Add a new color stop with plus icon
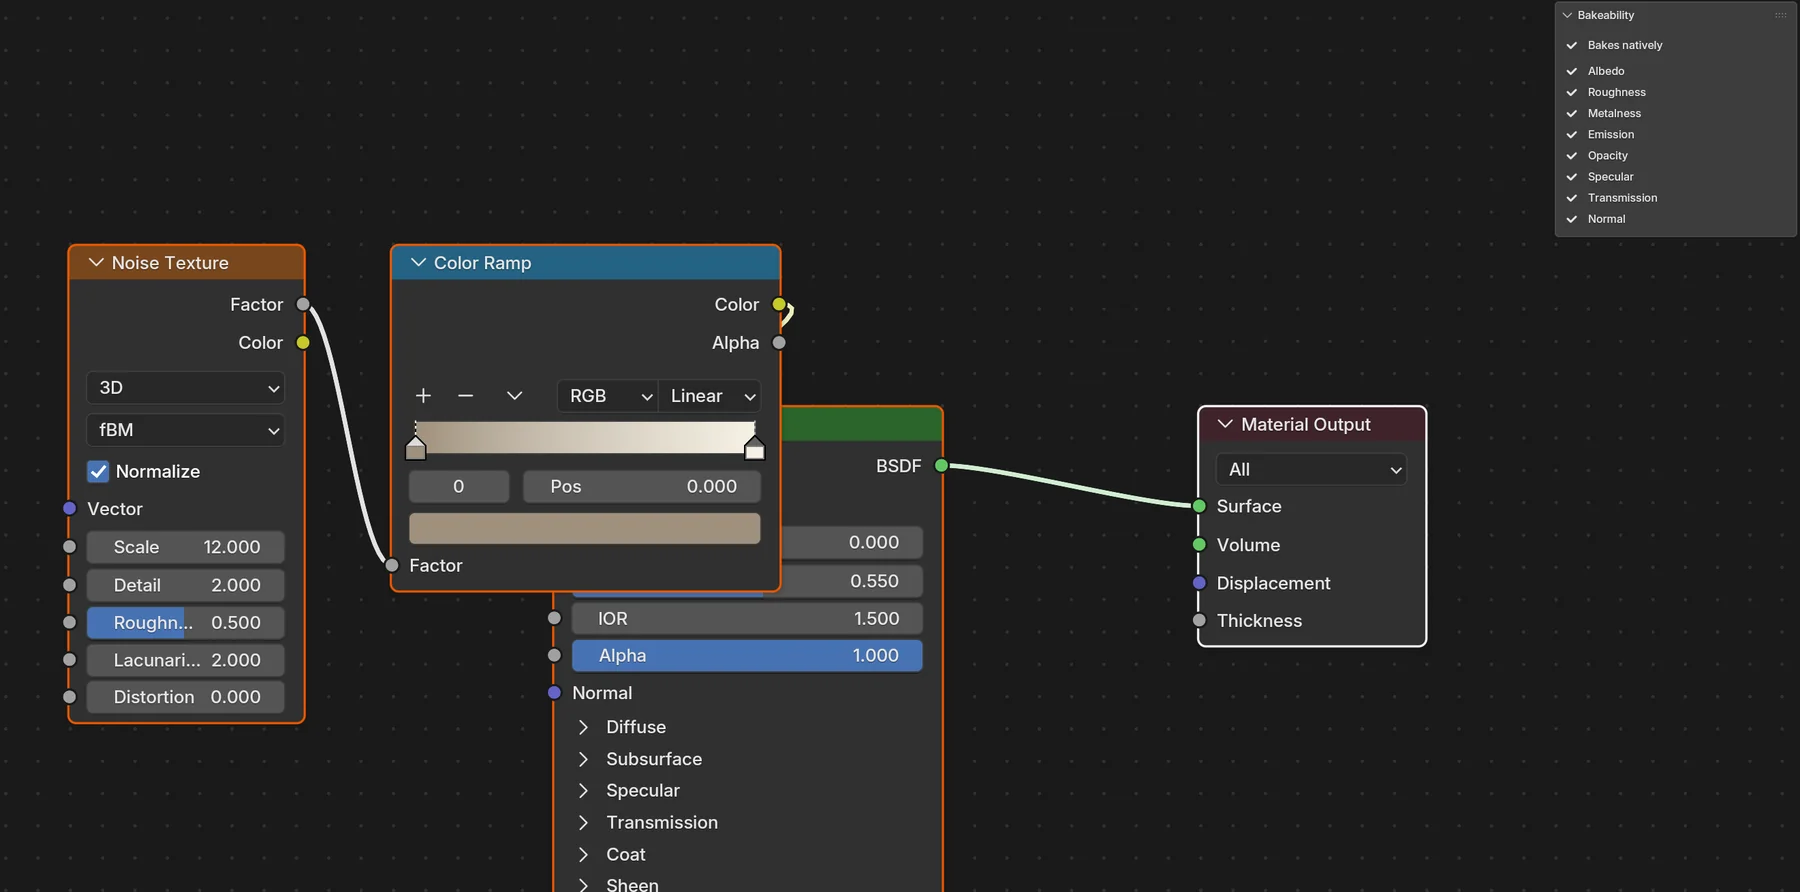Image resolution: width=1800 pixels, height=892 pixels. pos(423,396)
